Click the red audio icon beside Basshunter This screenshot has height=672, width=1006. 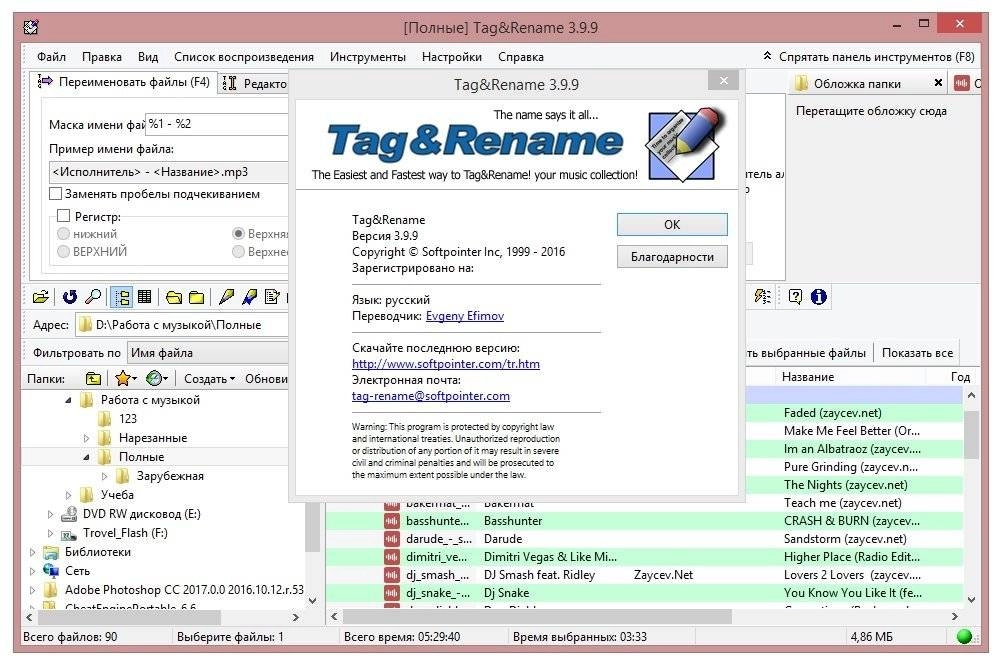[x=391, y=521]
